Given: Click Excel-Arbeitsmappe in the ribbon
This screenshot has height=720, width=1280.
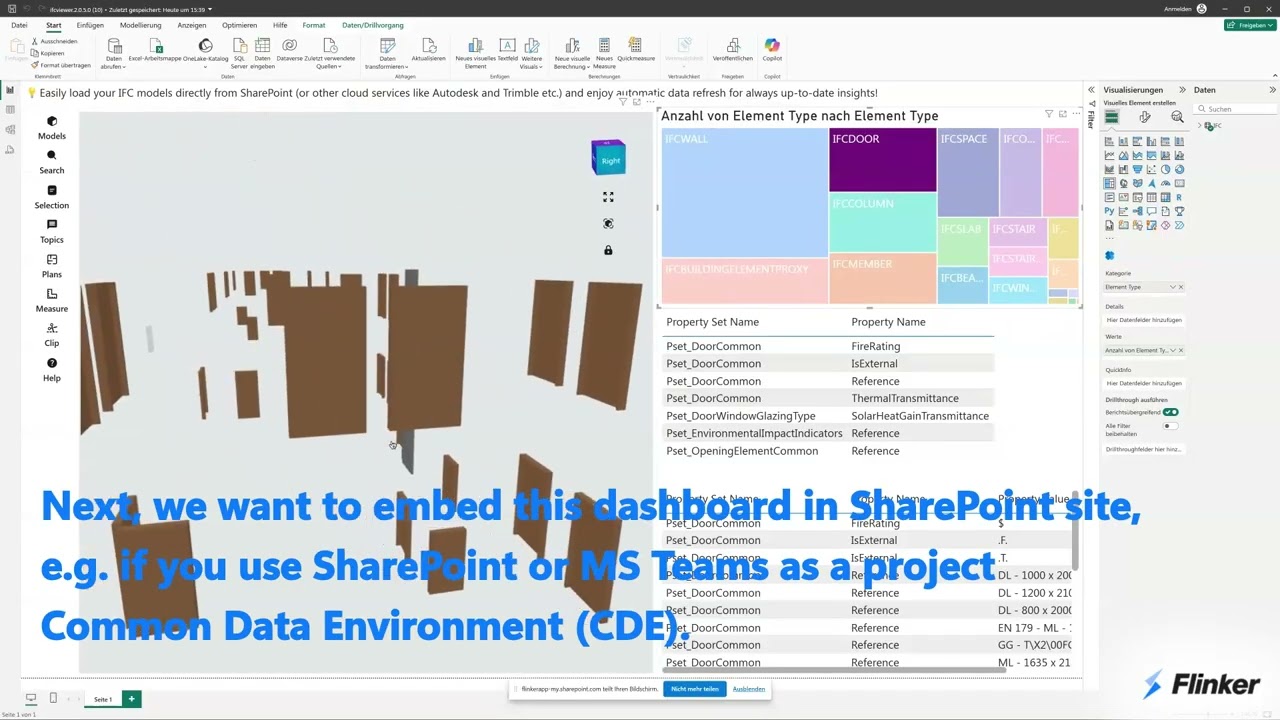Looking at the screenshot, I should [x=155, y=50].
